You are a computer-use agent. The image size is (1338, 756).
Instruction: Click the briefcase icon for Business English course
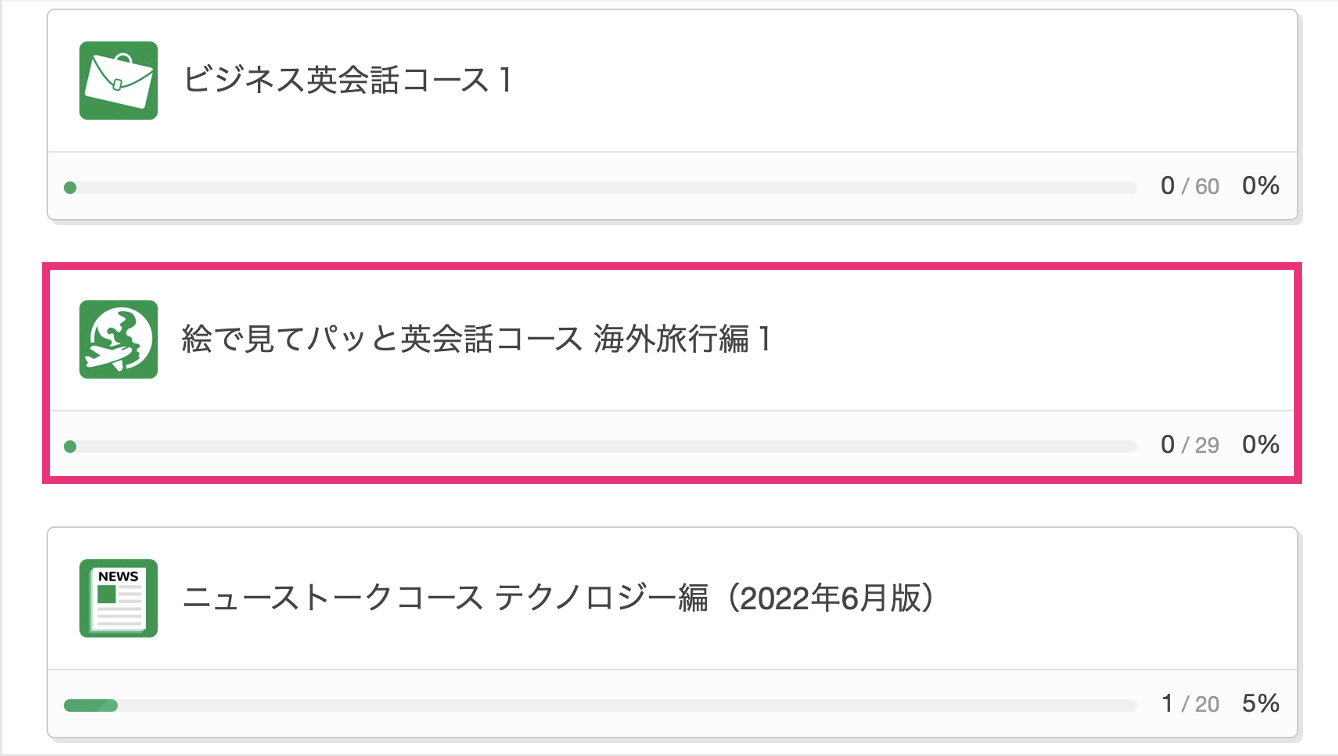(118, 81)
